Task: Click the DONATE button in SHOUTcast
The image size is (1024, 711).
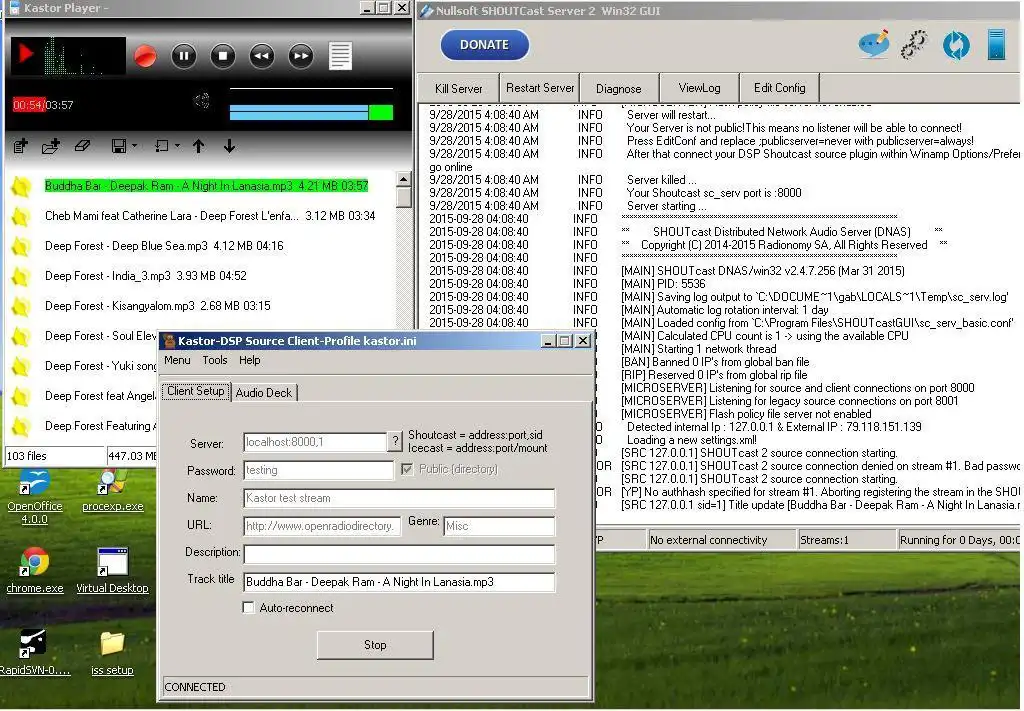Action: pos(485,44)
